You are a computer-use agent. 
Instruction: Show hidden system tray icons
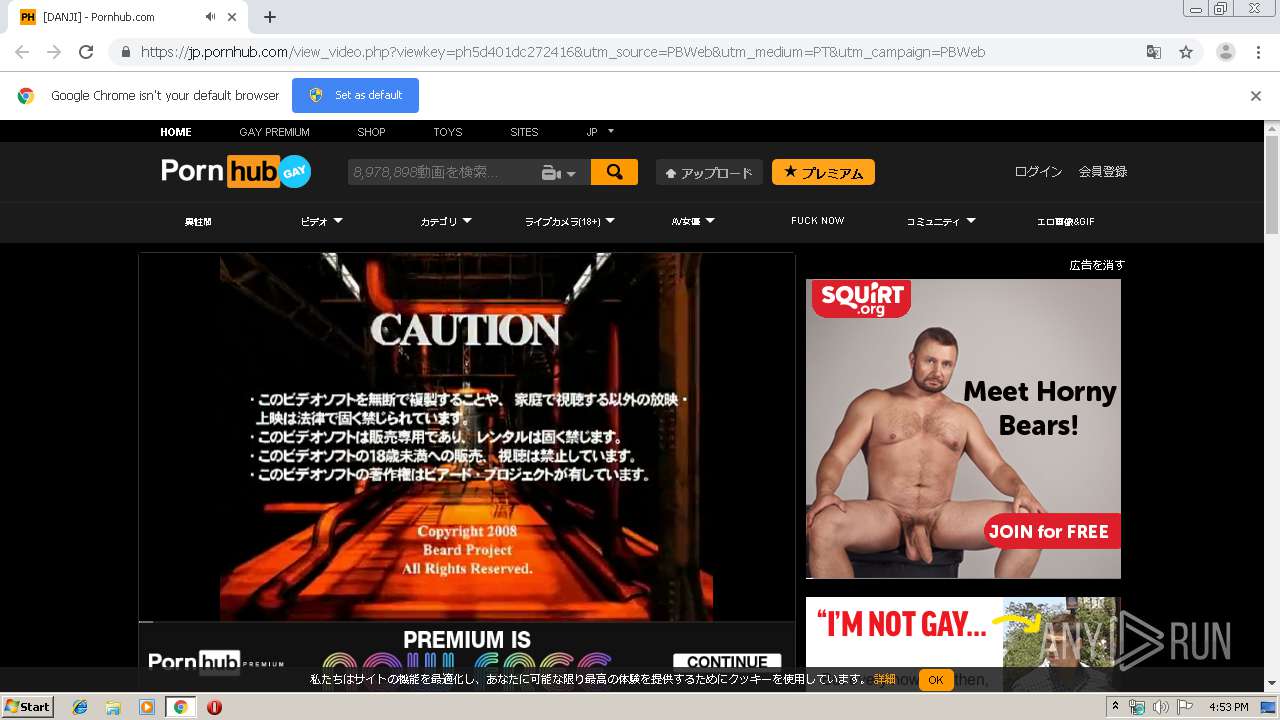[x=1116, y=706]
